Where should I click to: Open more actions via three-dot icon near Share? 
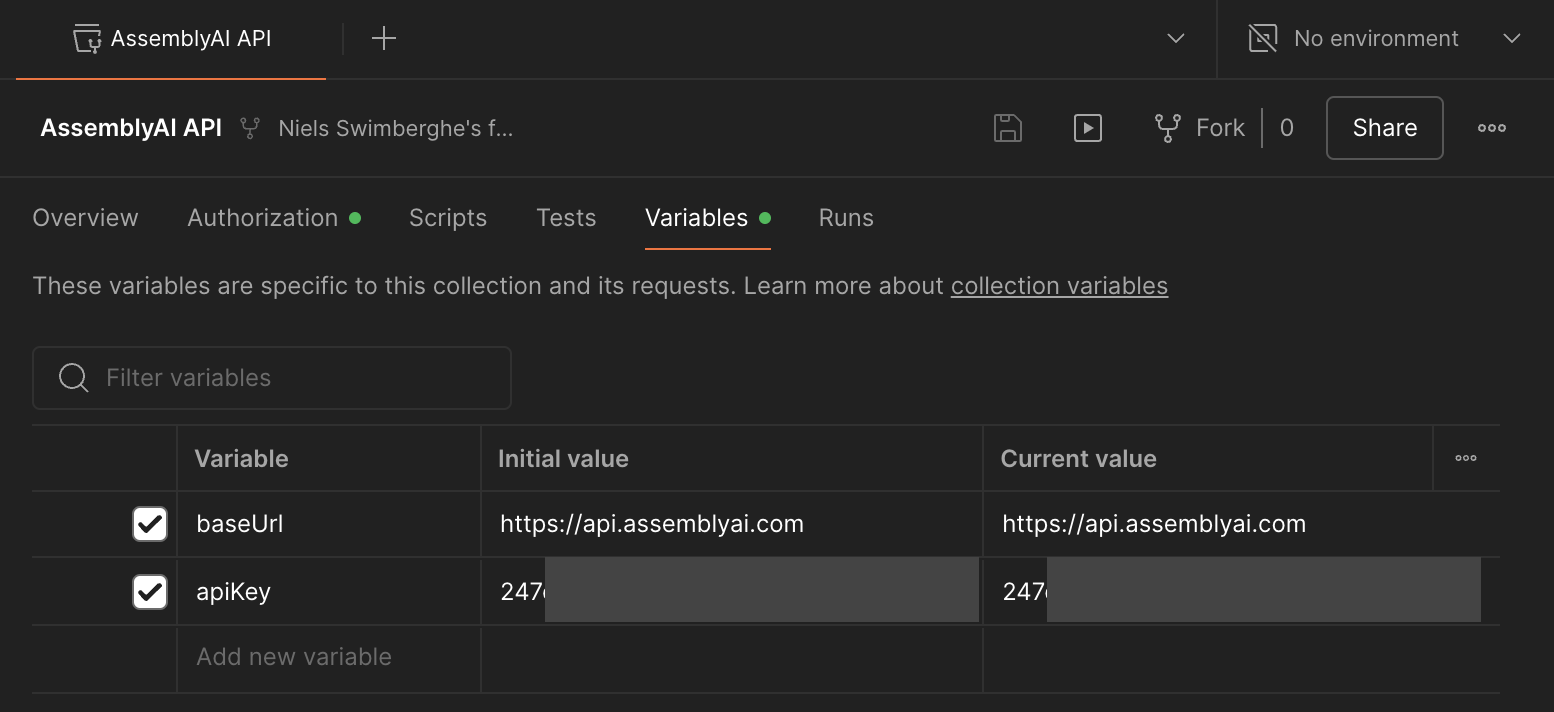pyautogui.click(x=1491, y=128)
